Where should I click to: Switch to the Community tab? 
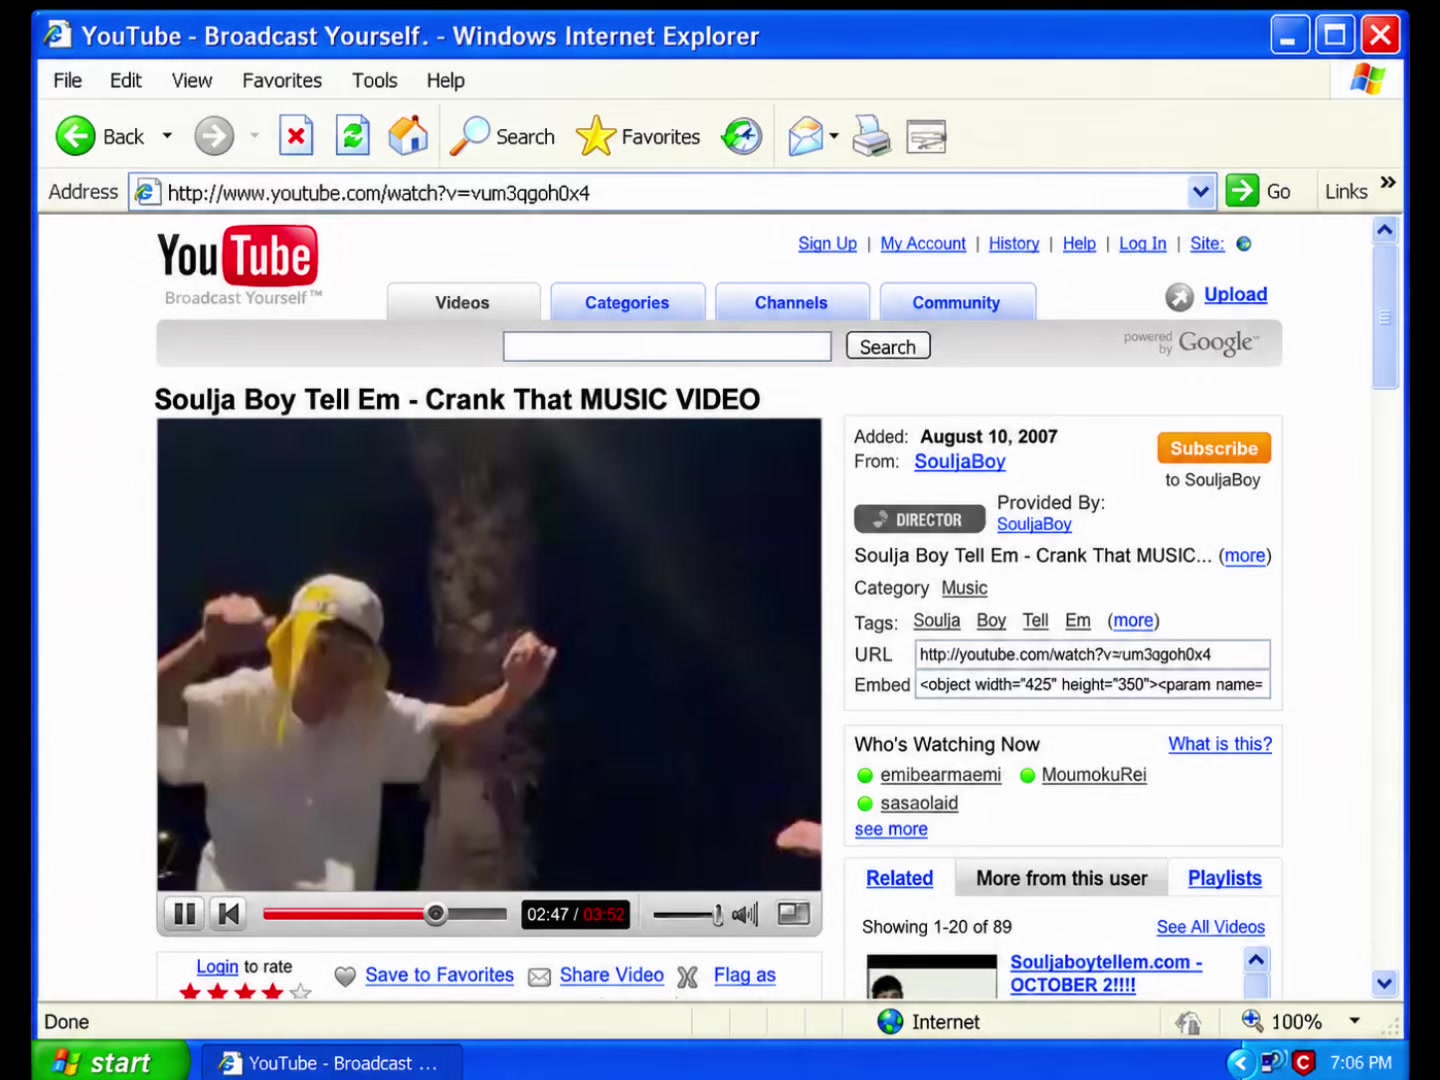(x=956, y=302)
